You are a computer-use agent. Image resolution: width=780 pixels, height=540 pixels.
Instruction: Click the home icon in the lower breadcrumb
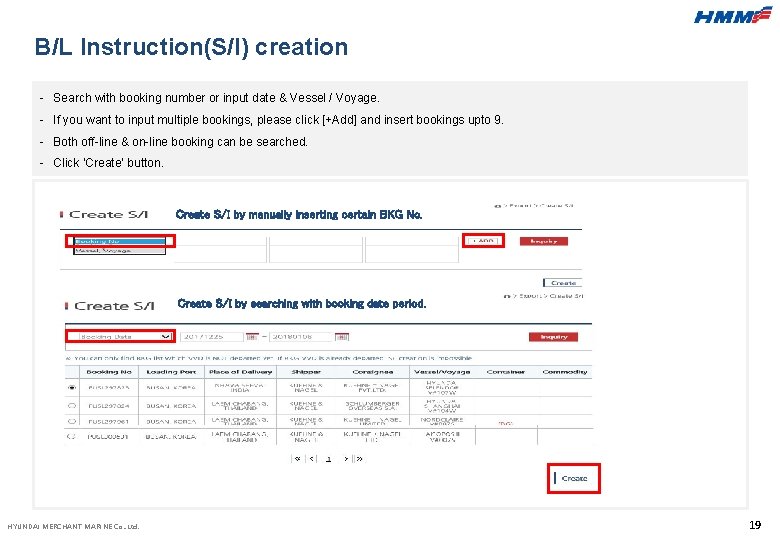click(x=507, y=296)
